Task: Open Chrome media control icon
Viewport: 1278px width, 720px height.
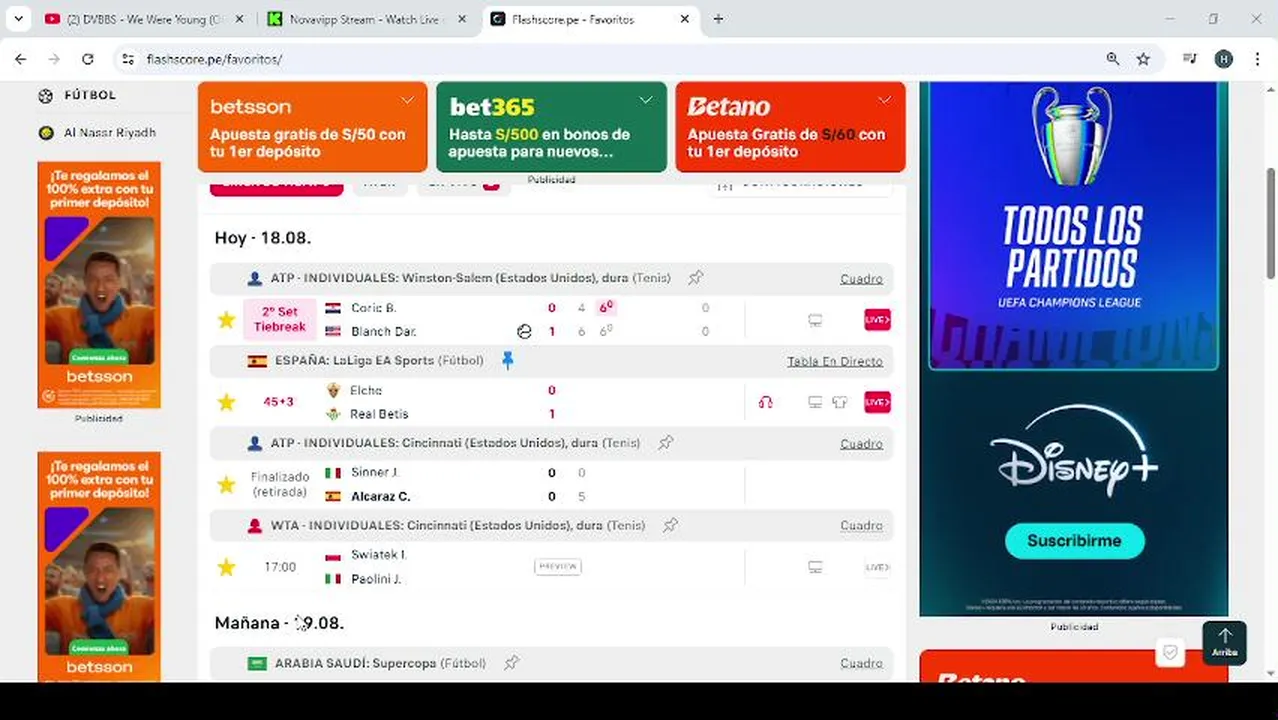Action: click(x=1189, y=59)
